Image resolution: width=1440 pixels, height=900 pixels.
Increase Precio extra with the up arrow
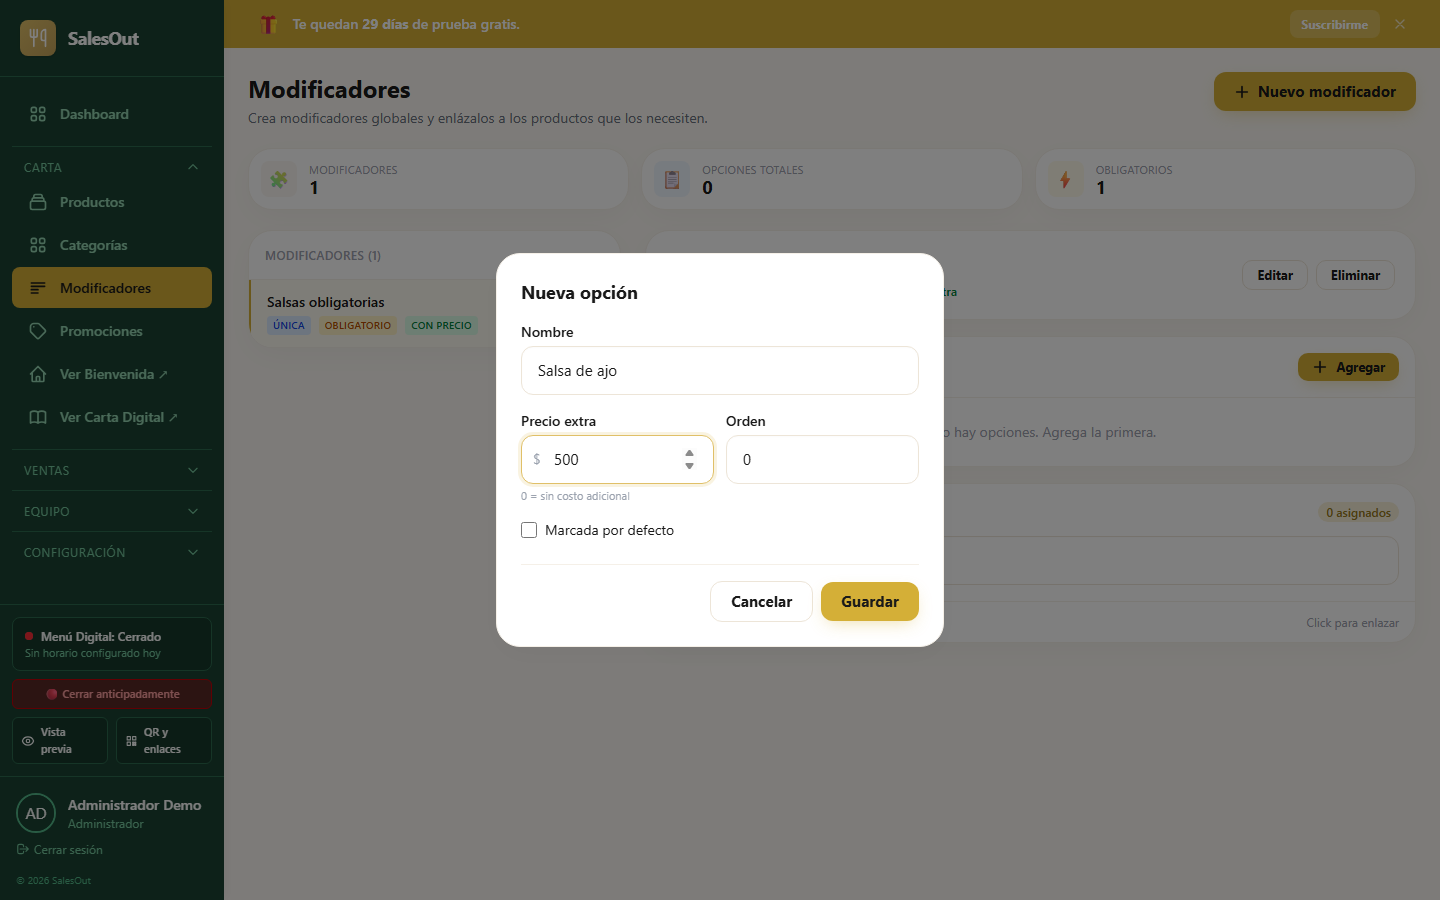689,453
